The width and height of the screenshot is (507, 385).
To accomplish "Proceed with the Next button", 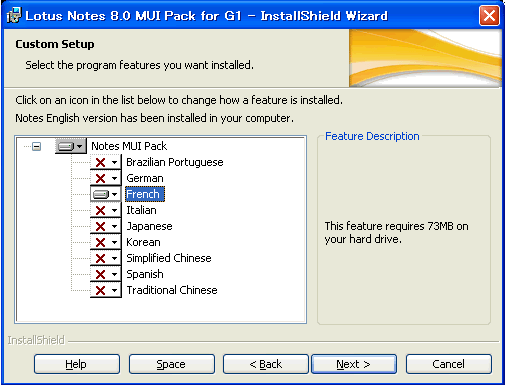I will 354,364.
